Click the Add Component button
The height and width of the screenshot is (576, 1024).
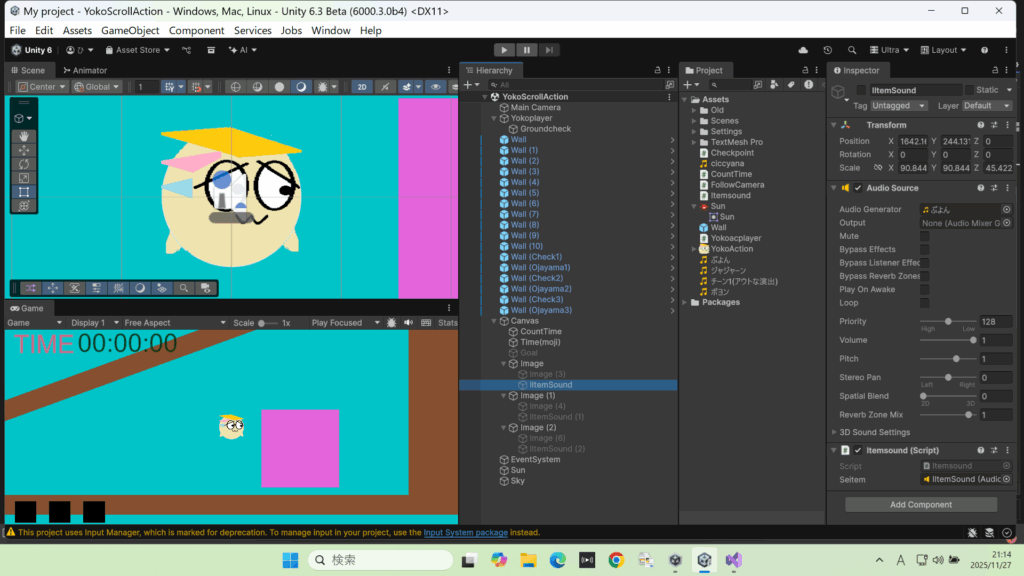pos(921,505)
